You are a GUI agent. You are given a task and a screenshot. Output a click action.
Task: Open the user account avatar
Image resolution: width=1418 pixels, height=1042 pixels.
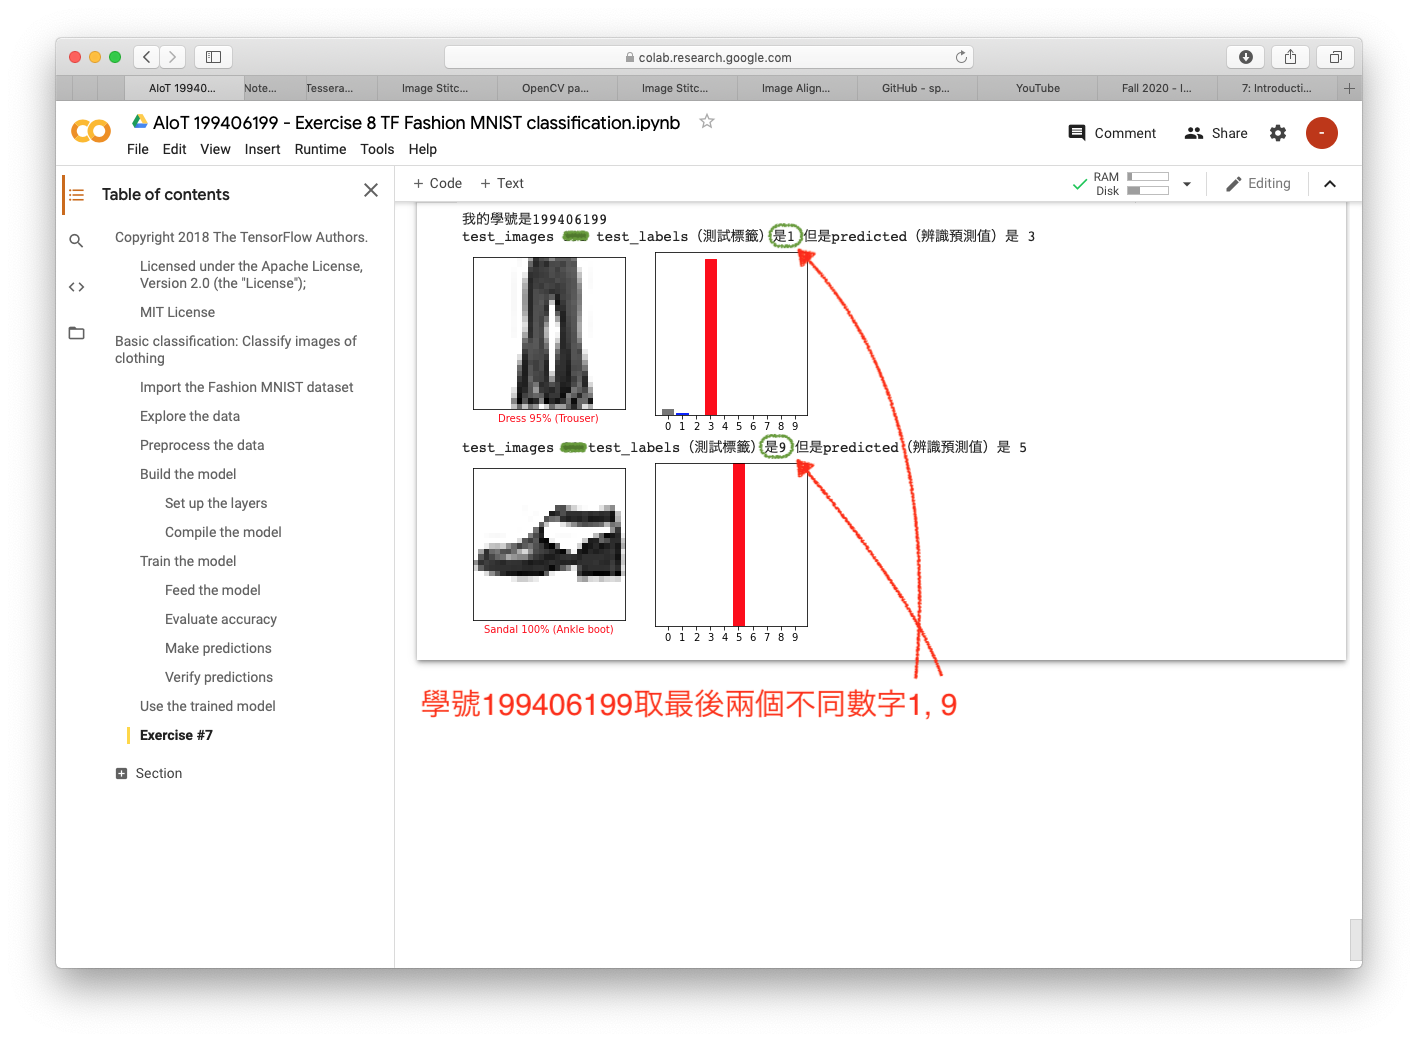(1322, 133)
